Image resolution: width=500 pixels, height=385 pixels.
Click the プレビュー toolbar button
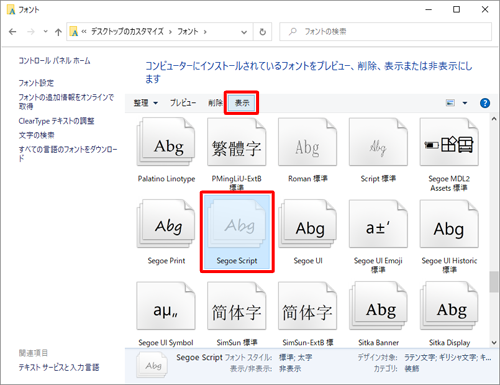coord(183,103)
